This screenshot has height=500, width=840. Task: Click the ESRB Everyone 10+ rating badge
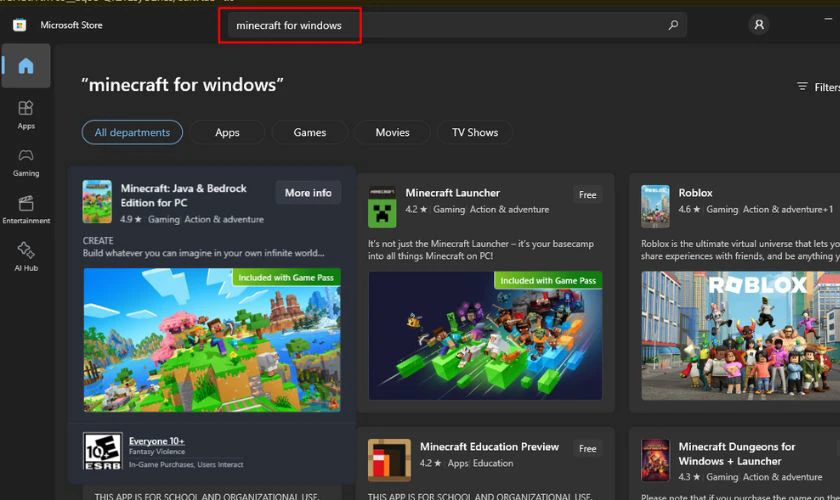coord(103,451)
